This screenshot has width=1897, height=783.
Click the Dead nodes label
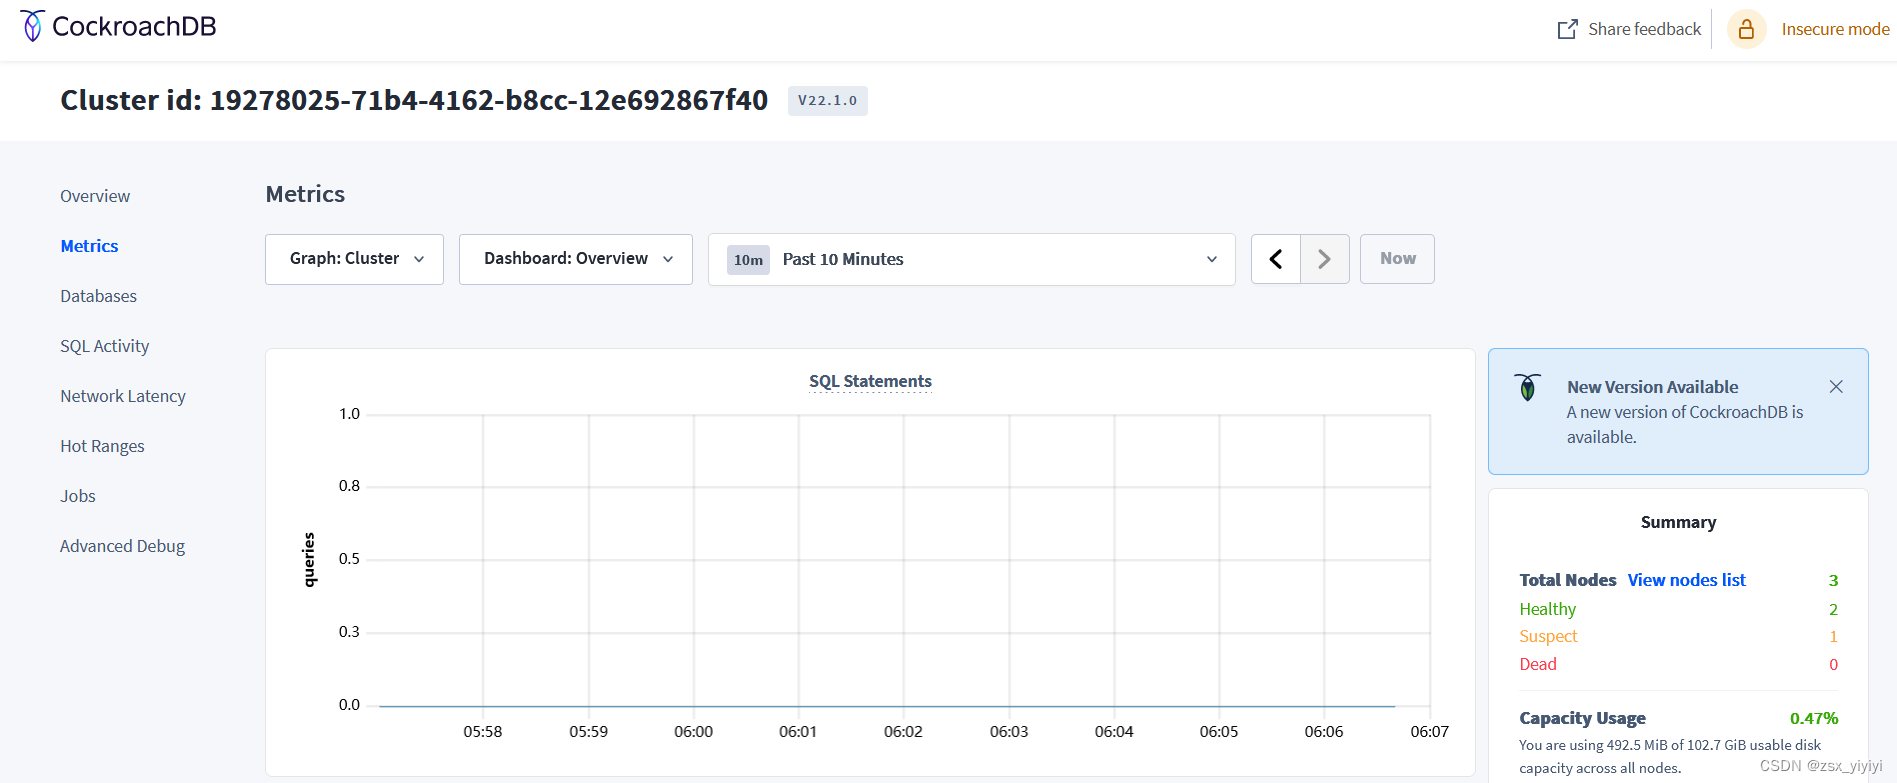1538,664
